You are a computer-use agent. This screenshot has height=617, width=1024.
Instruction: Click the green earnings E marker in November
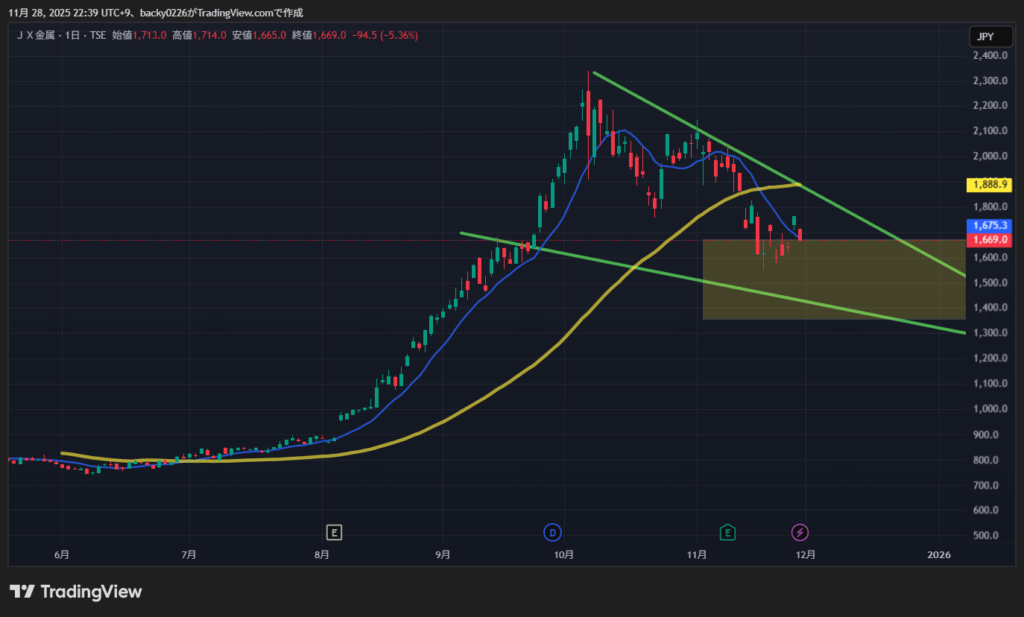(728, 531)
